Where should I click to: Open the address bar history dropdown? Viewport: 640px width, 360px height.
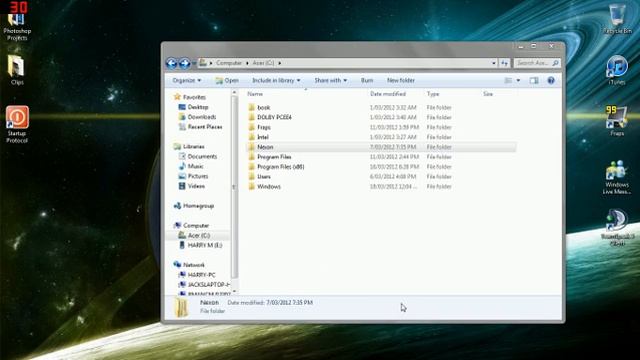tap(493, 63)
